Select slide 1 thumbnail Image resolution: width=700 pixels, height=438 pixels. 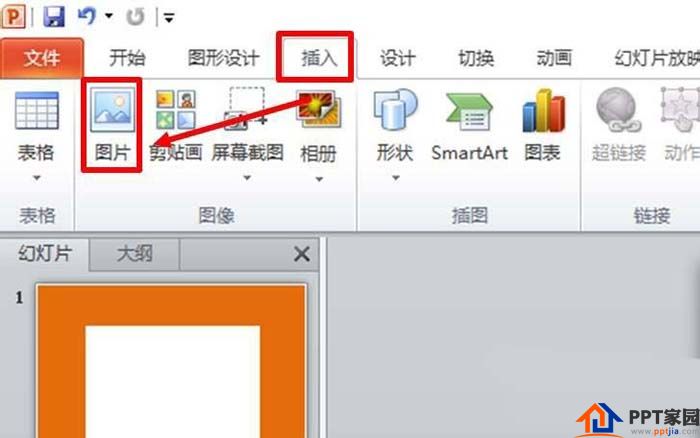pyautogui.click(x=171, y=360)
